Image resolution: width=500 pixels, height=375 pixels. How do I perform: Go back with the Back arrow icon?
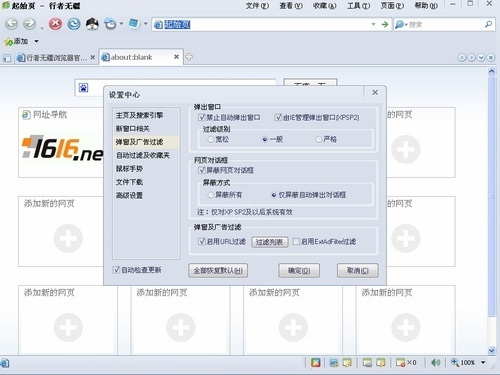click(12, 24)
